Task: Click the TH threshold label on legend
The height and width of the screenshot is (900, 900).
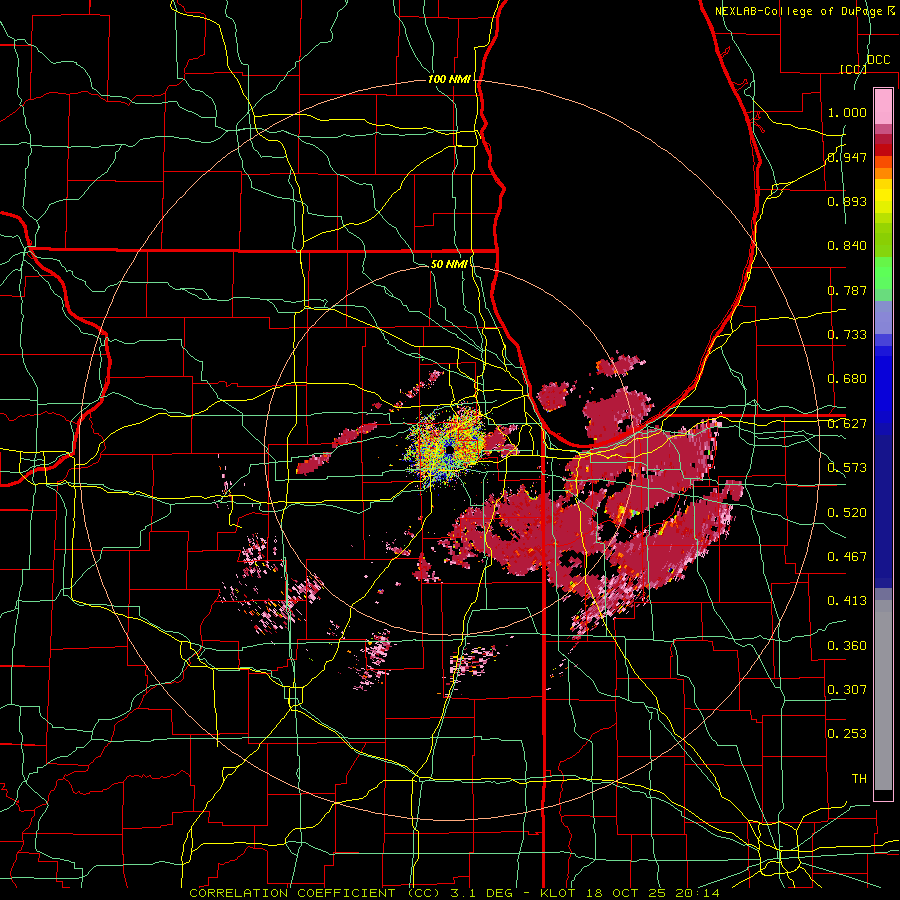Action: (859, 779)
